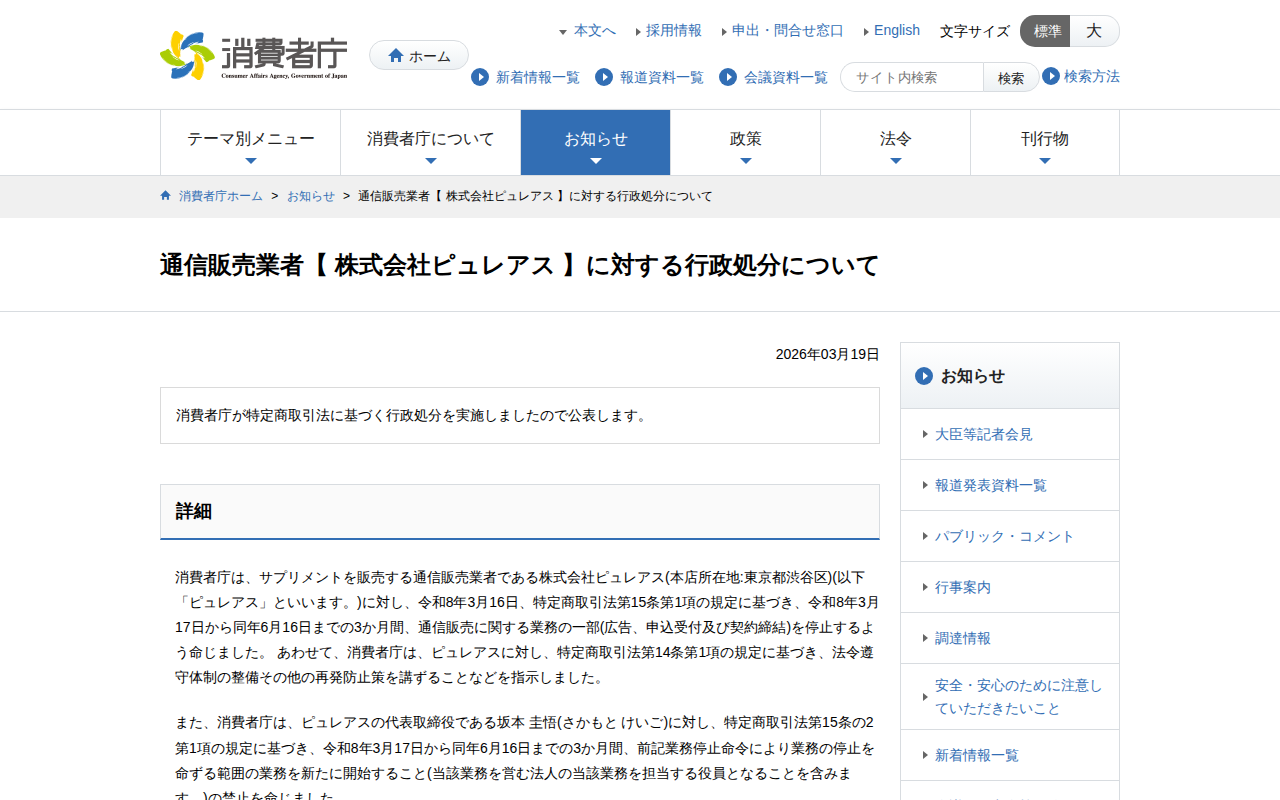Open 調達情報 in the sidebar
This screenshot has height=800, width=1280.
(963, 638)
